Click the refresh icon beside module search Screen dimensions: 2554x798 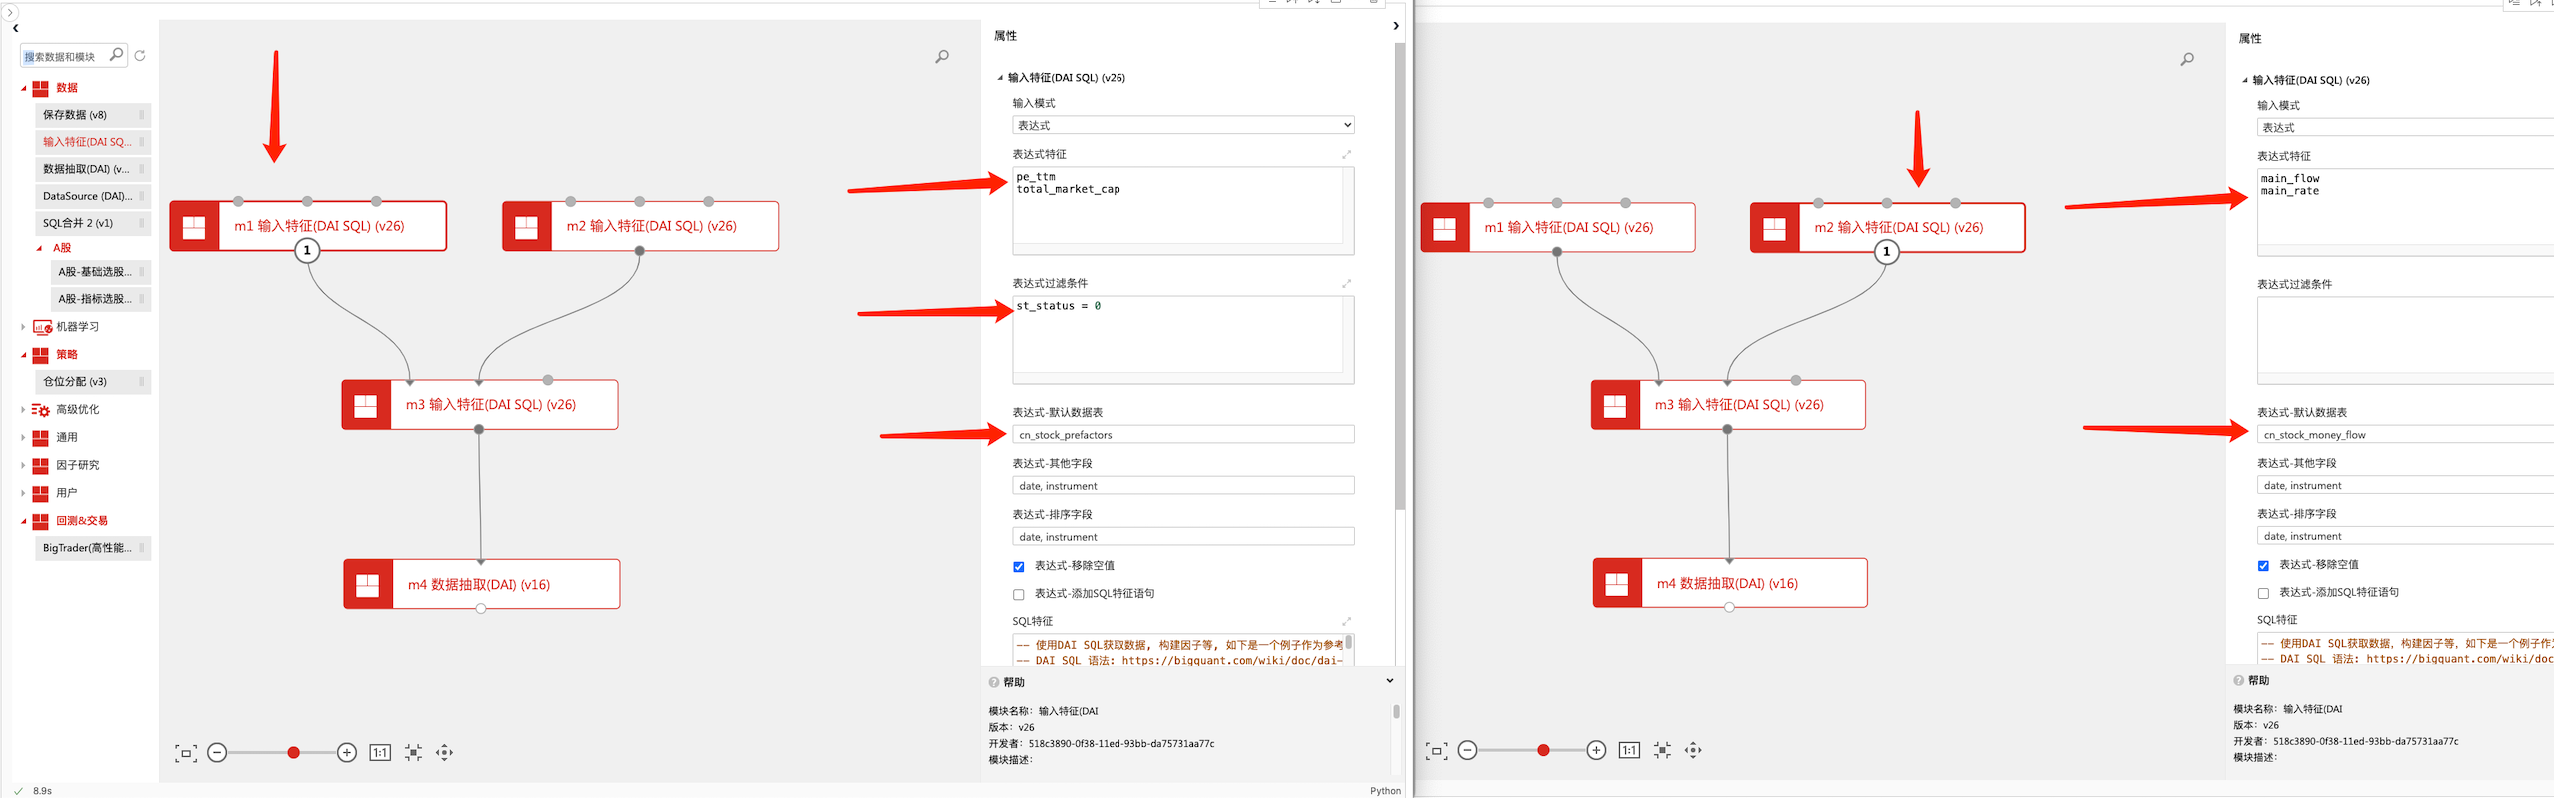140,56
